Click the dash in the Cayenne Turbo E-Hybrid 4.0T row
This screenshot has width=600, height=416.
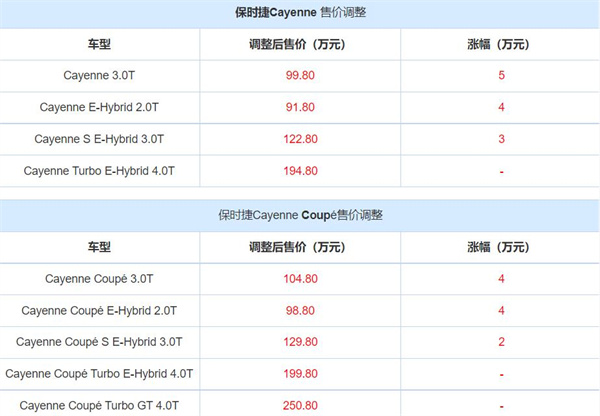(501, 172)
